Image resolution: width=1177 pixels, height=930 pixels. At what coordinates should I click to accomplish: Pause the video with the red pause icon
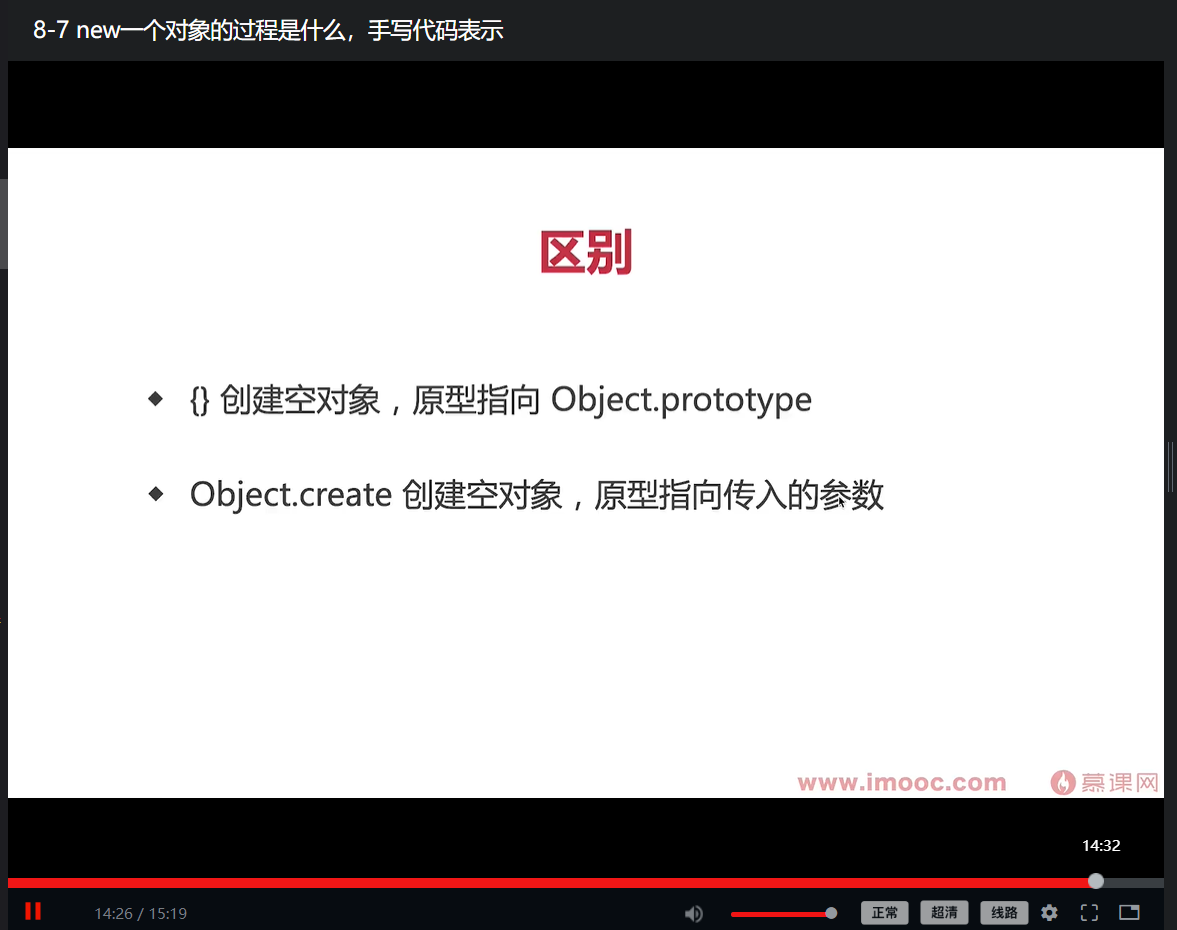point(33,911)
